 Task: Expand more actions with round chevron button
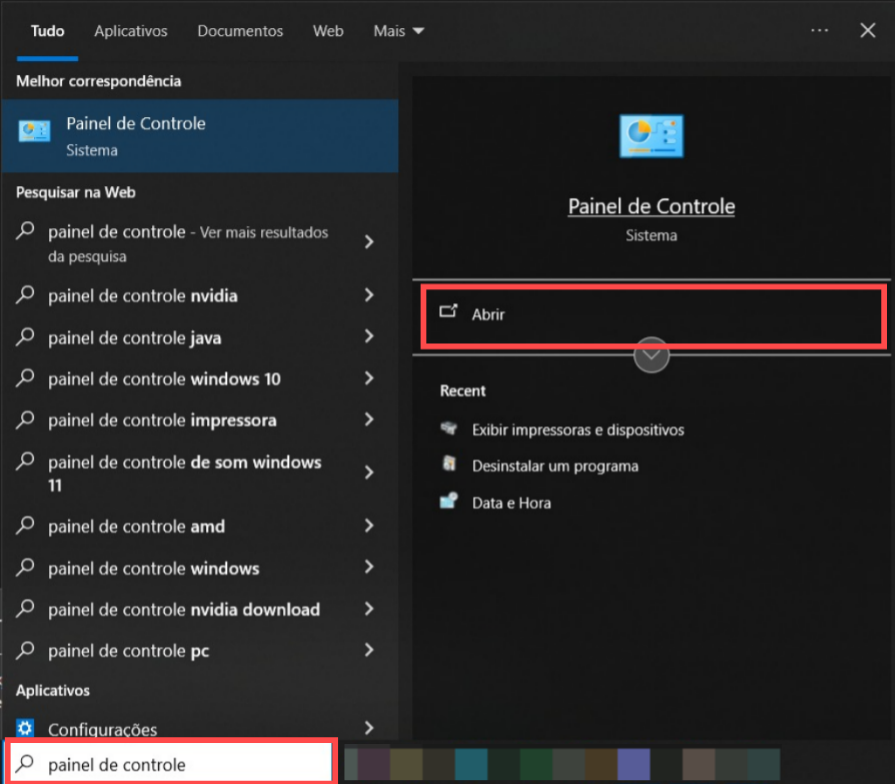651,354
